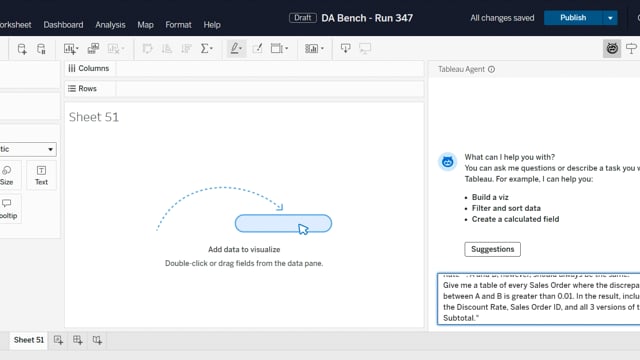This screenshot has width=640, height=360.
Task: Click the Columns shelf drop area
Action: coord(270,69)
